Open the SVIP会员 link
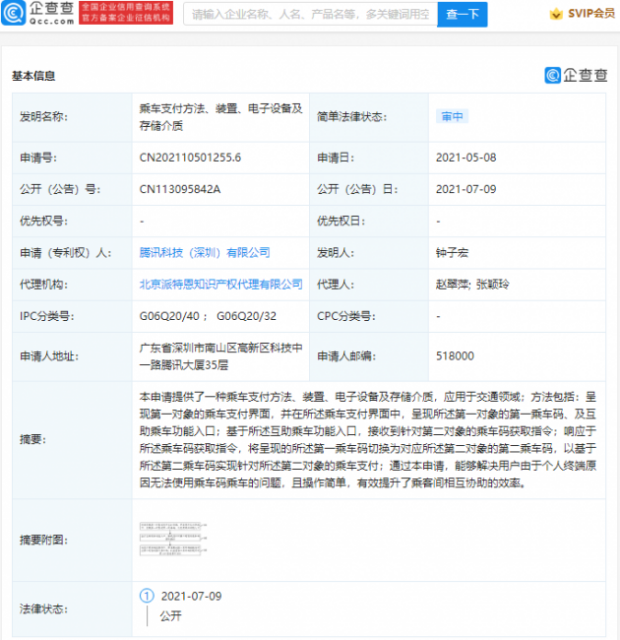The image size is (620, 640). tap(591, 14)
